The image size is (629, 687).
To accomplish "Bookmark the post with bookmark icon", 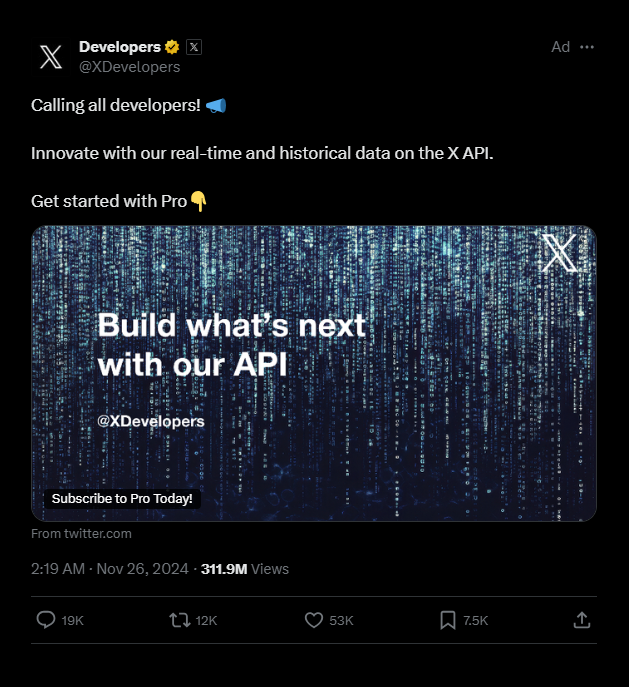I will click(x=448, y=620).
